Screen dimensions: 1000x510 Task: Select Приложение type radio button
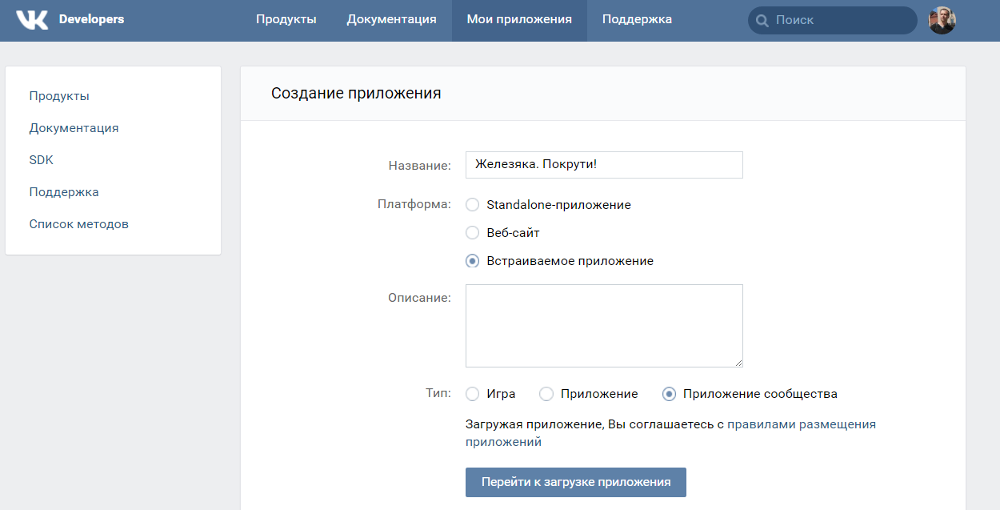[546, 394]
